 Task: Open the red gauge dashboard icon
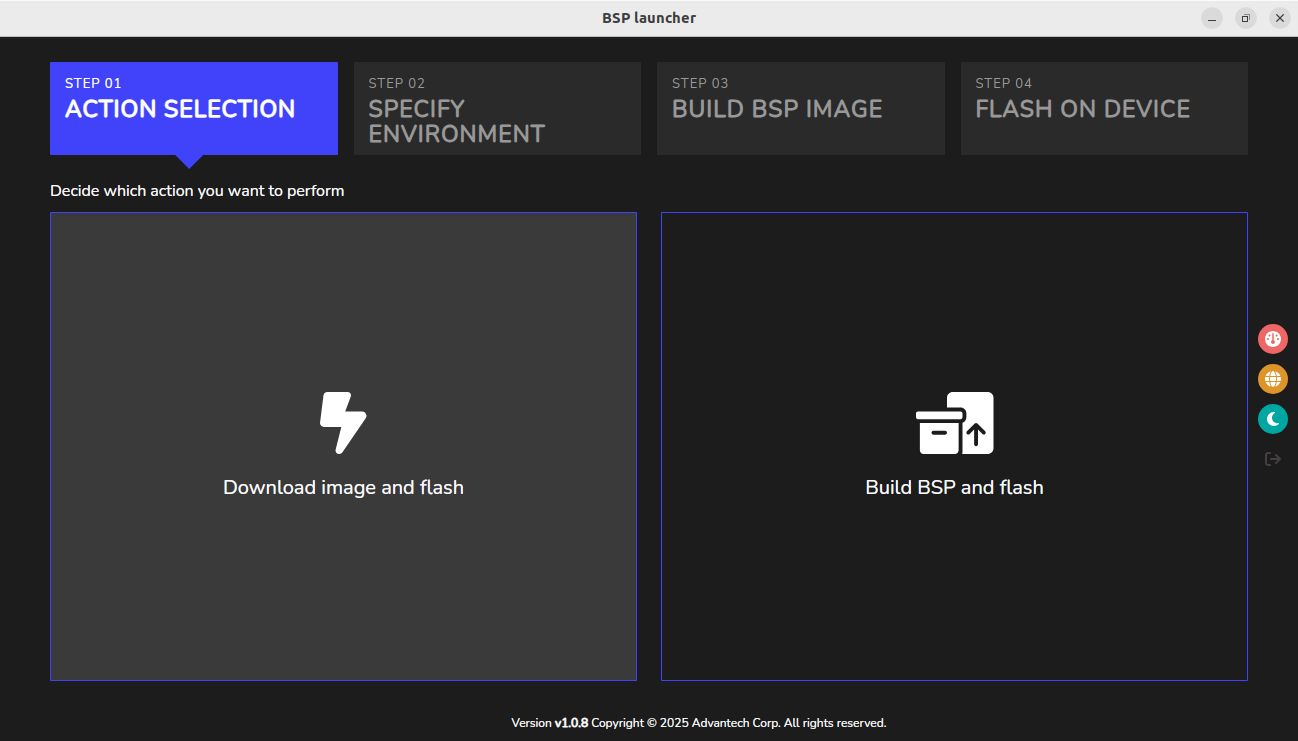click(1272, 339)
